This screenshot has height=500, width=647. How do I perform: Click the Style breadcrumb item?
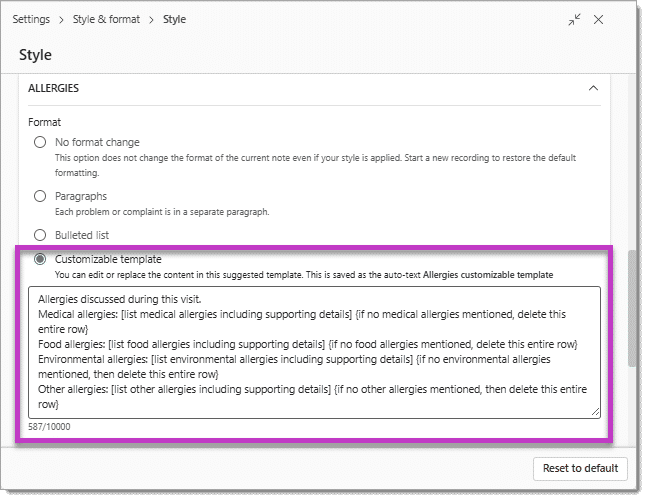point(175,19)
